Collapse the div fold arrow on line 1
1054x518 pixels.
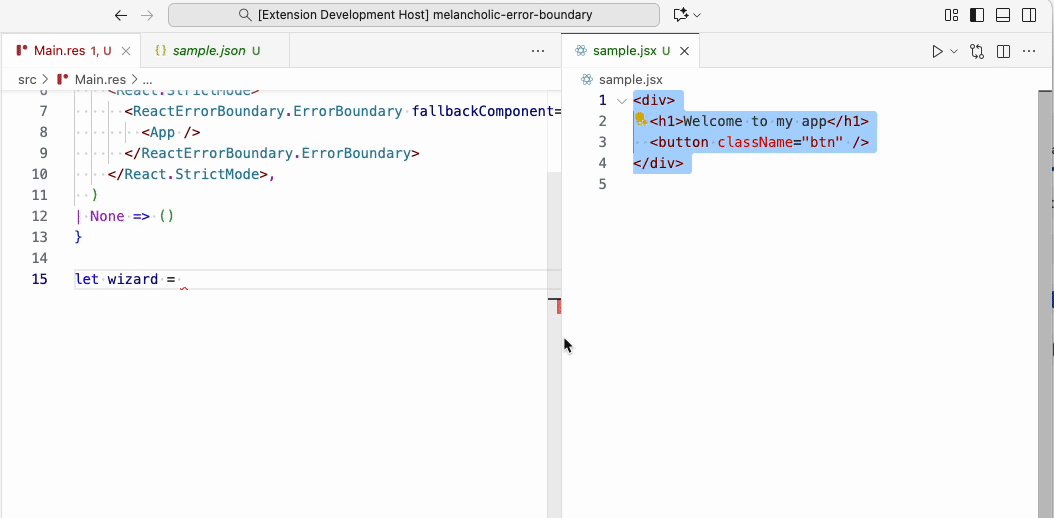point(622,101)
